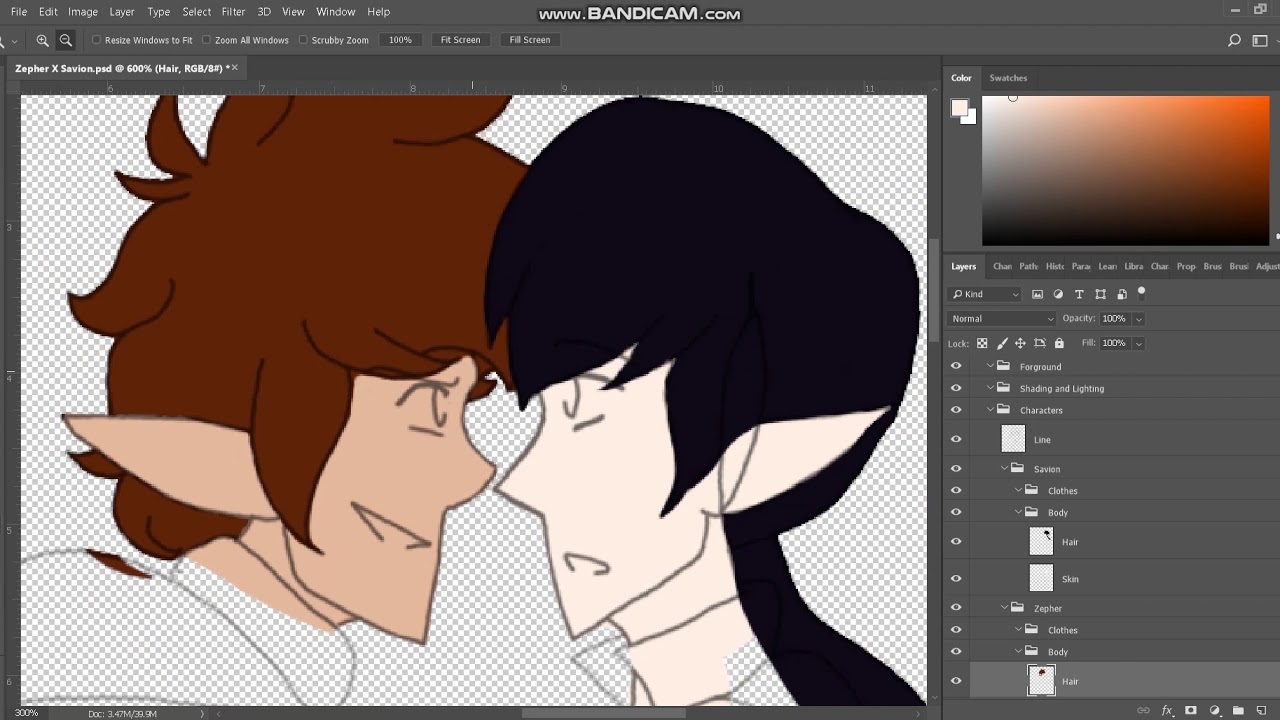Click the Characters group folder icon
The image size is (1280, 720).
[1003, 410]
